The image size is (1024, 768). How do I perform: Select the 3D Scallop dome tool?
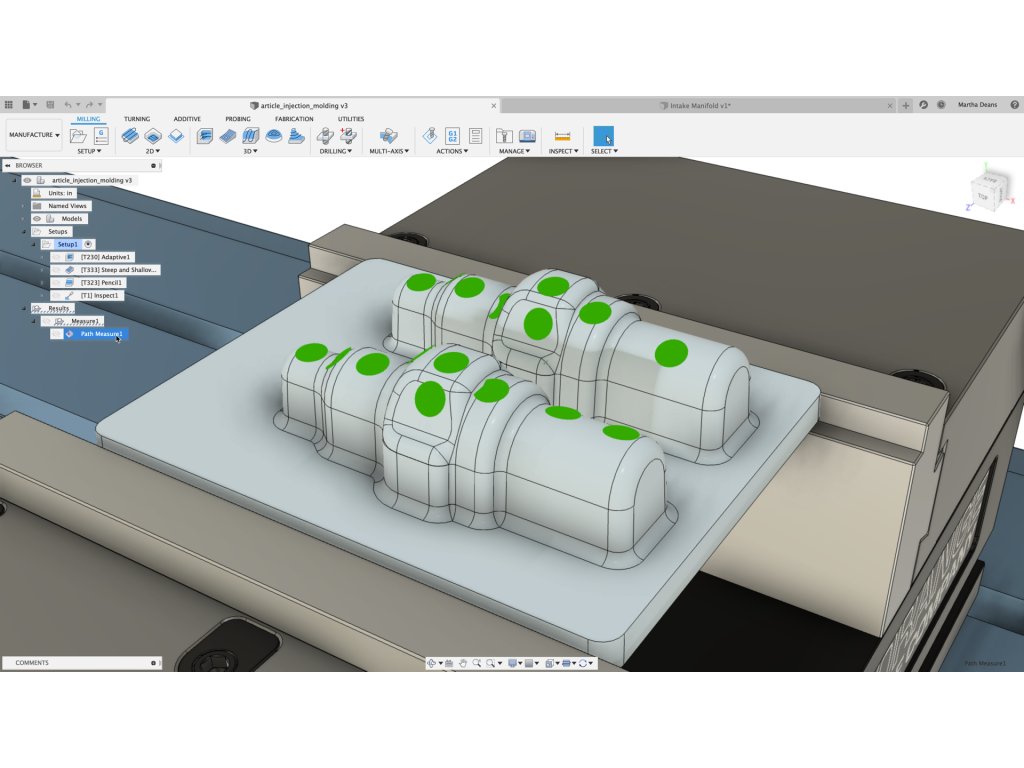[x=274, y=136]
